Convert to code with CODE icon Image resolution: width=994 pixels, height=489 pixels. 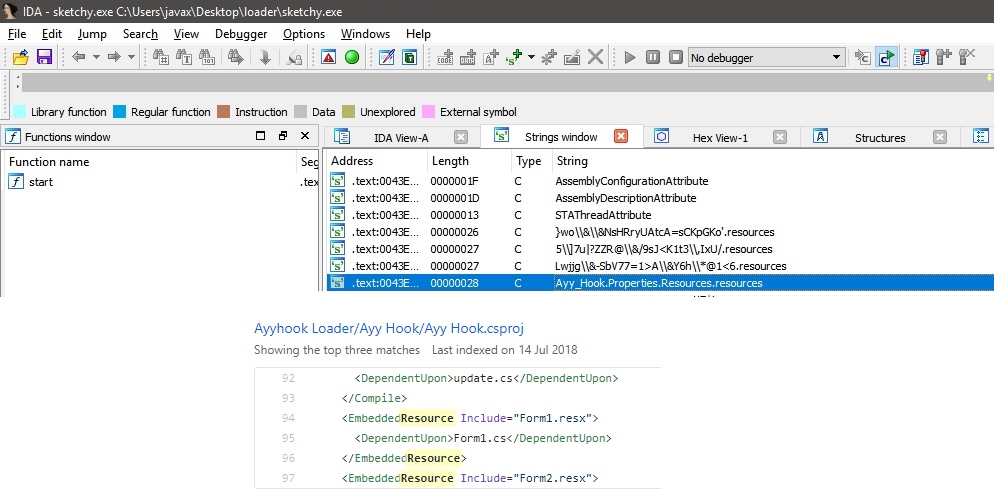click(445, 58)
